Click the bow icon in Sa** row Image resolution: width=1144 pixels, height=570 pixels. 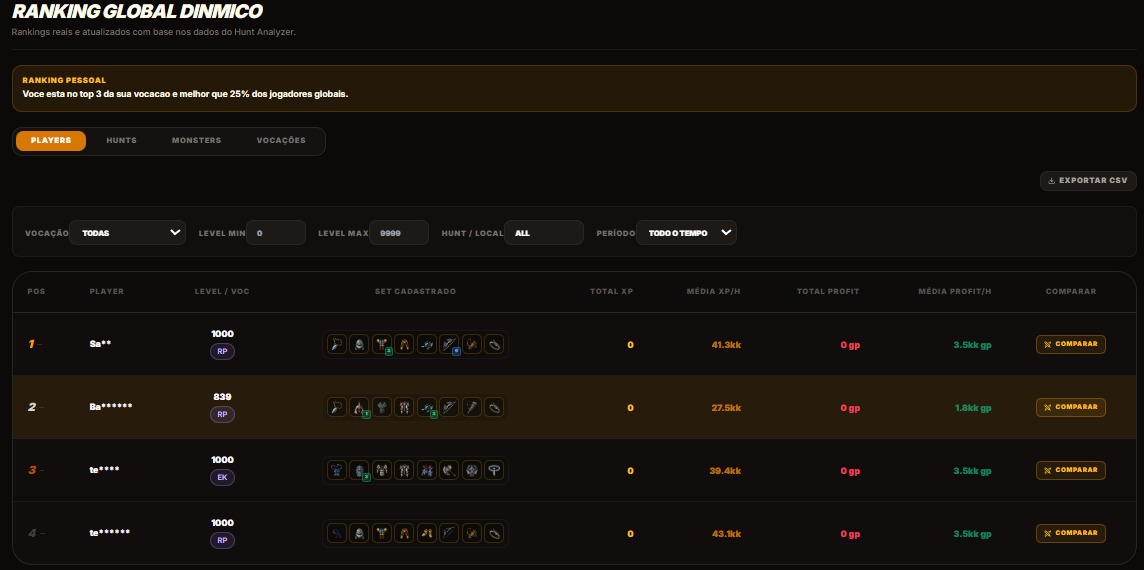[x=449, y=344]
